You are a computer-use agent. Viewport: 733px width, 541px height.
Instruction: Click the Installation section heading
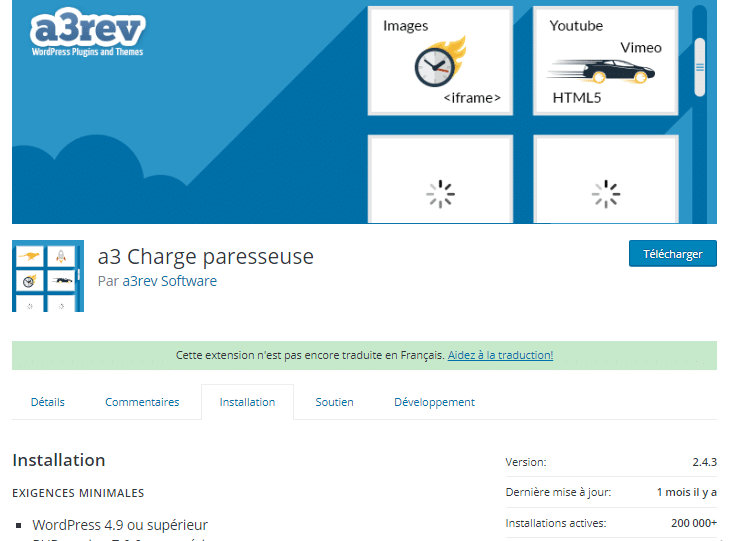click(58, 460)
